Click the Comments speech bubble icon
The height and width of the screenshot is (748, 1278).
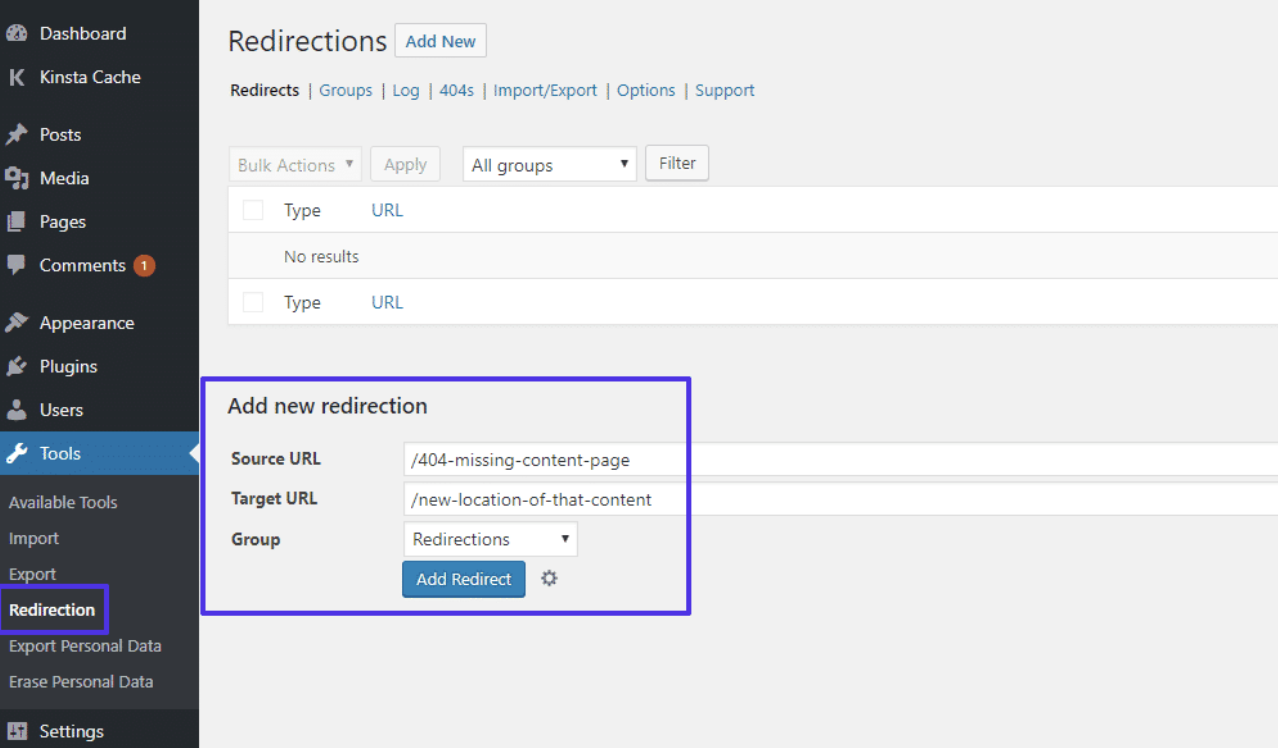tap(16, 265)
